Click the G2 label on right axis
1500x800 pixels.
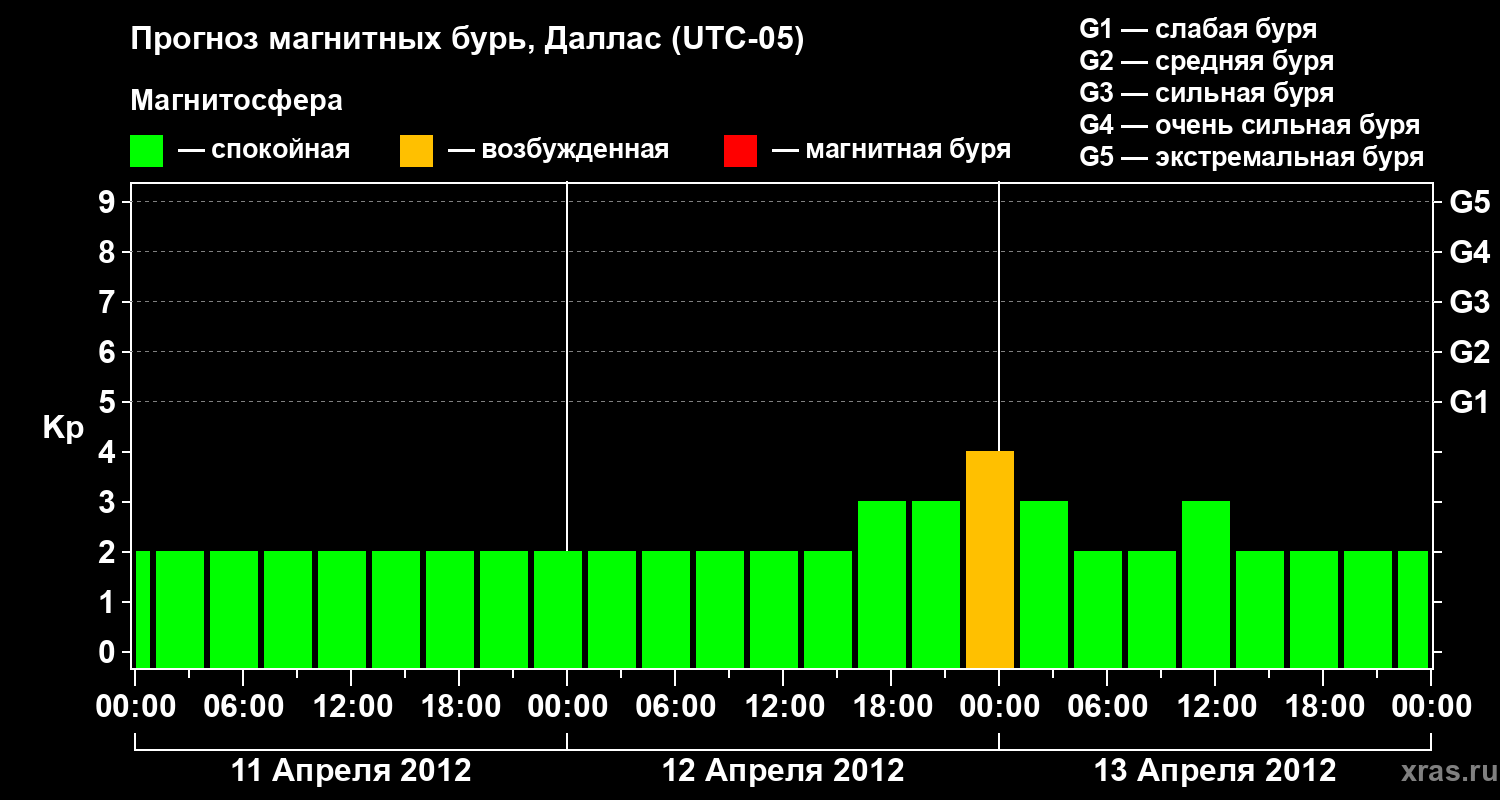[1470, 352]
